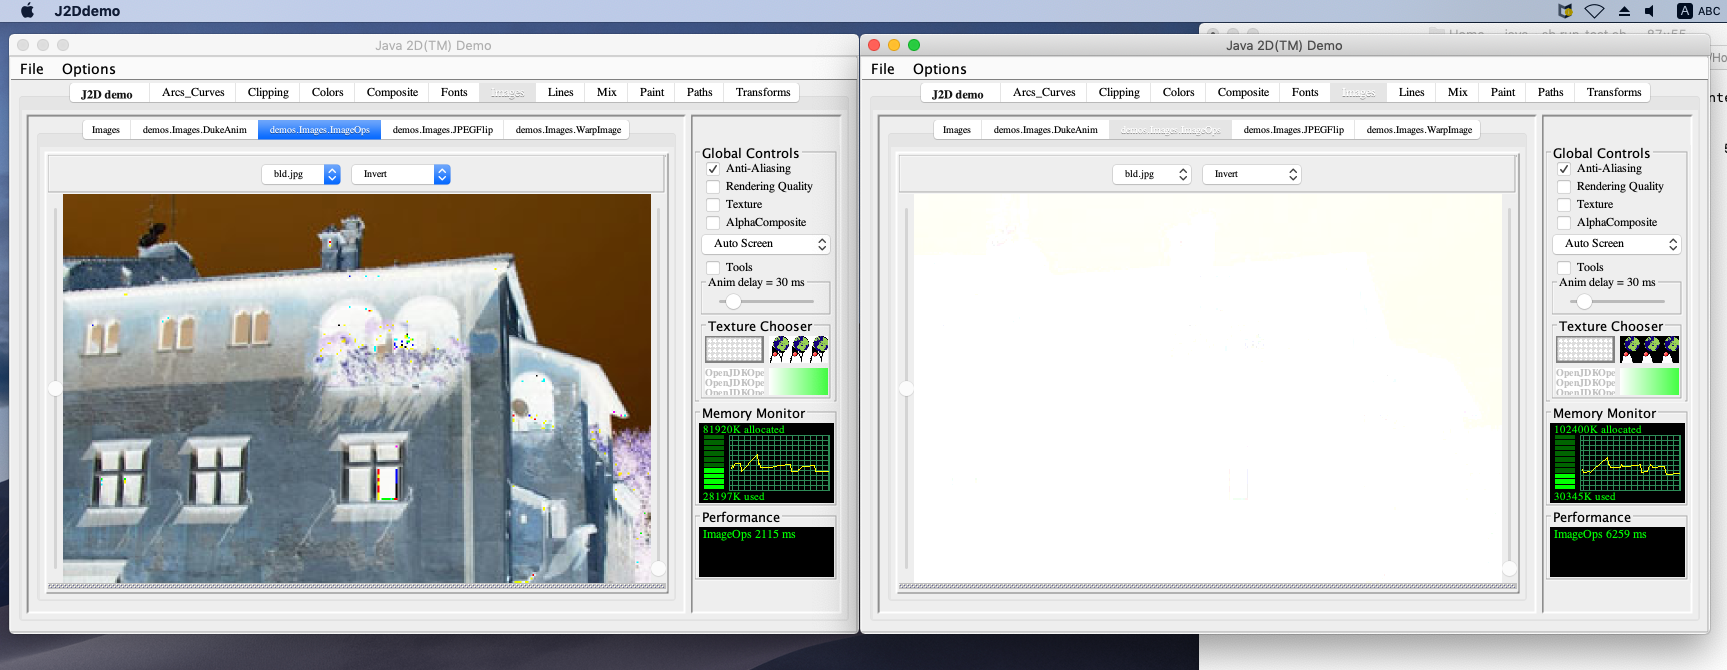
Task: Choose the grid pattern texture in left window
Action: click(734, 349)
